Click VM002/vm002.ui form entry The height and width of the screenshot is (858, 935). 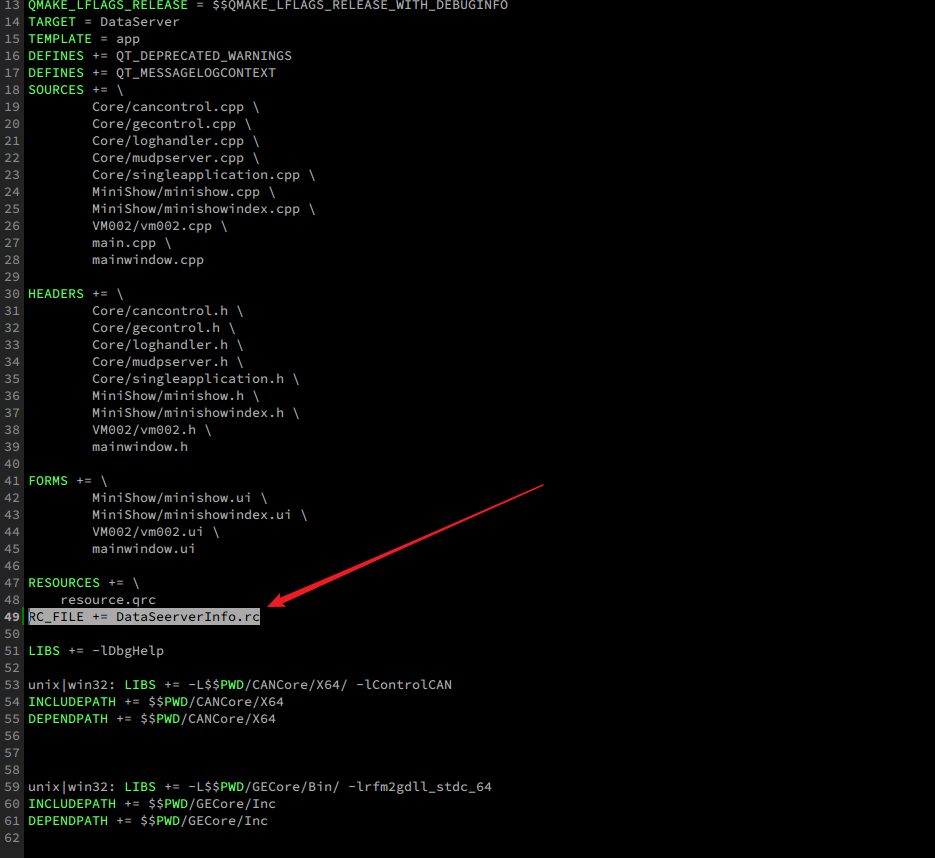click(x=156, y=532)
